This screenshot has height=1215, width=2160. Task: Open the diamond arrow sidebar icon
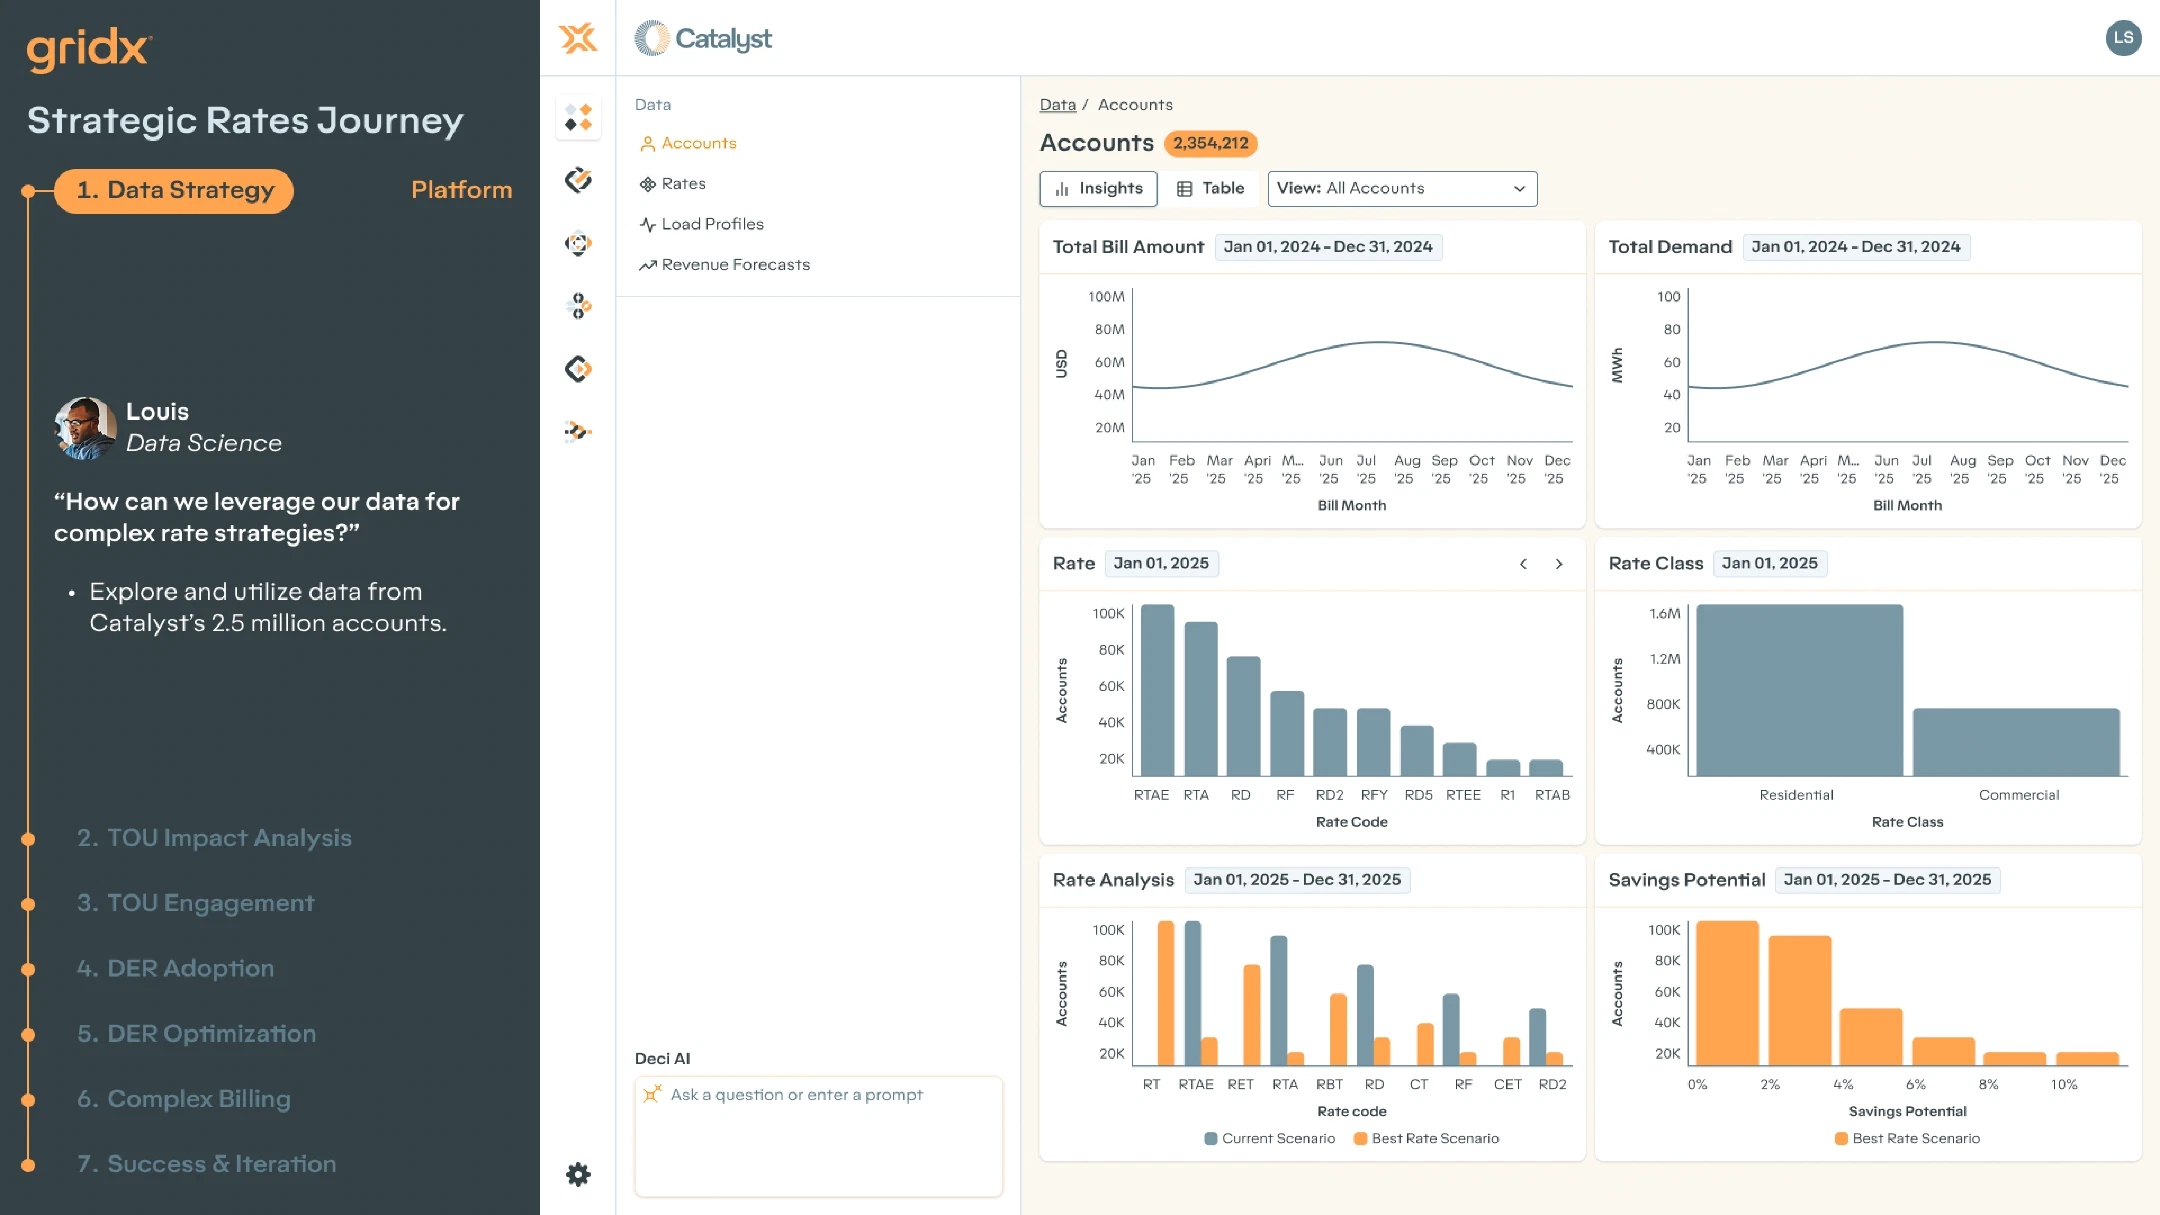pyautogui.click(x=578, y=369)
